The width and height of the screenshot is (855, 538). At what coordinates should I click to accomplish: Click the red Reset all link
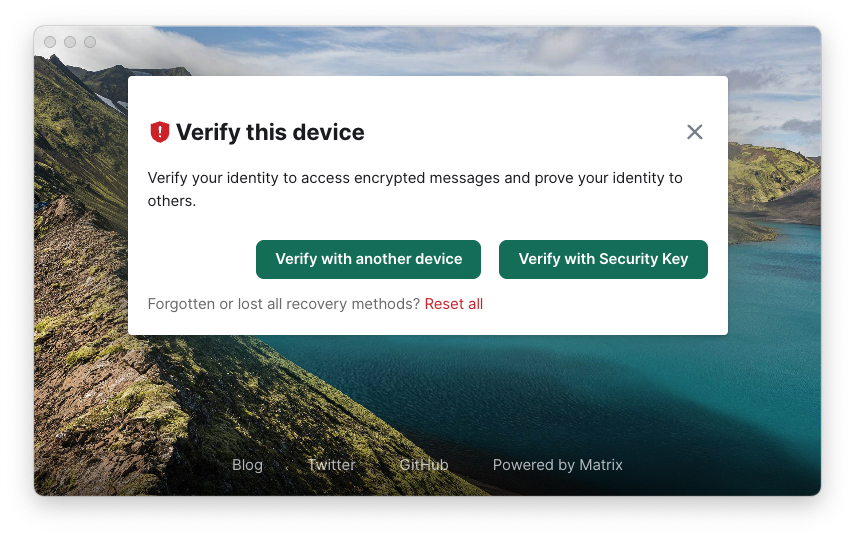[x=453, y=304]
